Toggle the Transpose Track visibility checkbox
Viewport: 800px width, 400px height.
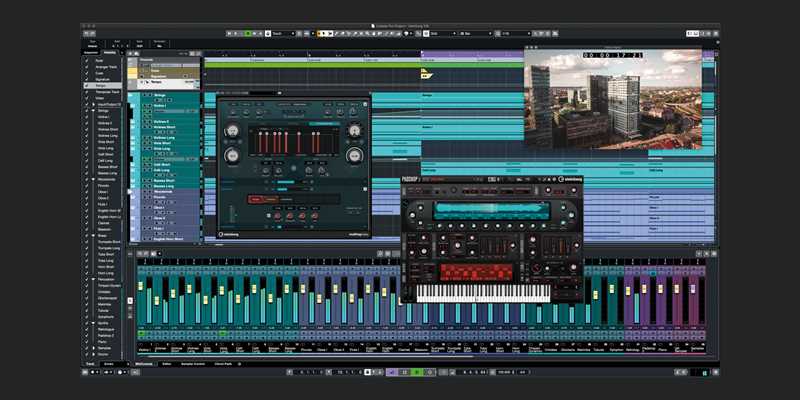[86, 92]
